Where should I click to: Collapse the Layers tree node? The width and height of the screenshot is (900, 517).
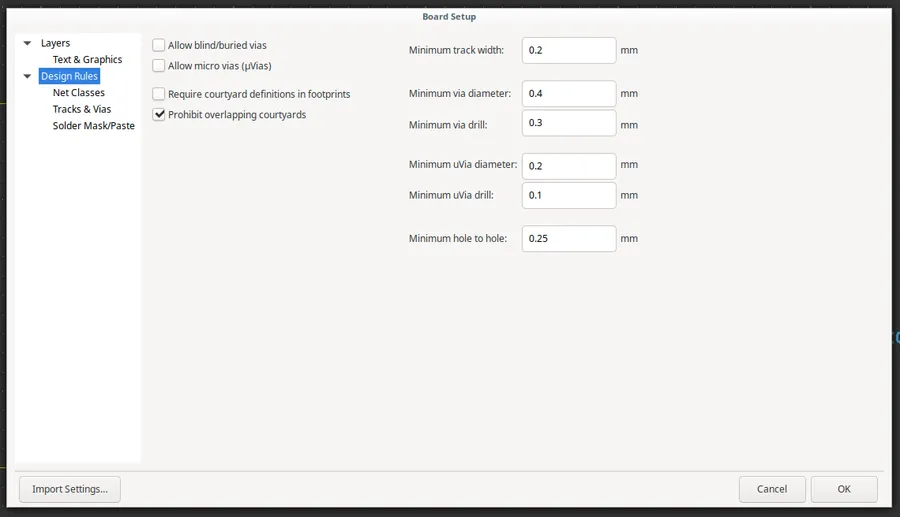pyautogui.click(x=27, y=43)
